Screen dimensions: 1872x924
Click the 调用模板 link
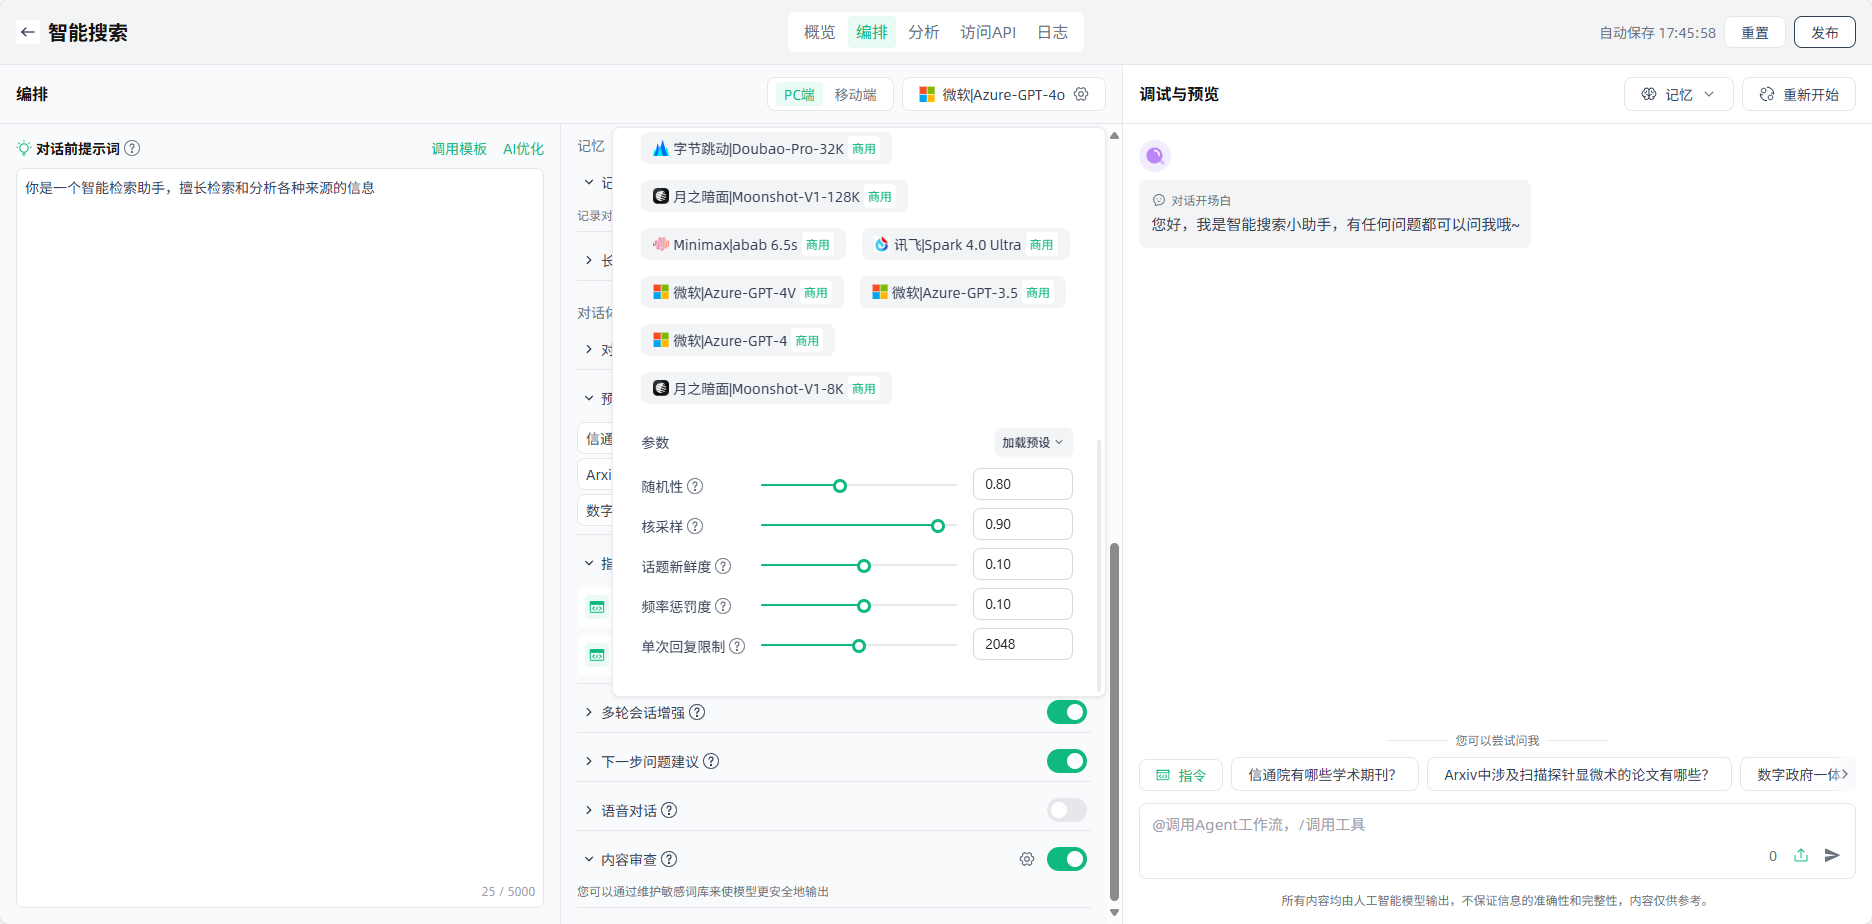(x=459, y=148)
